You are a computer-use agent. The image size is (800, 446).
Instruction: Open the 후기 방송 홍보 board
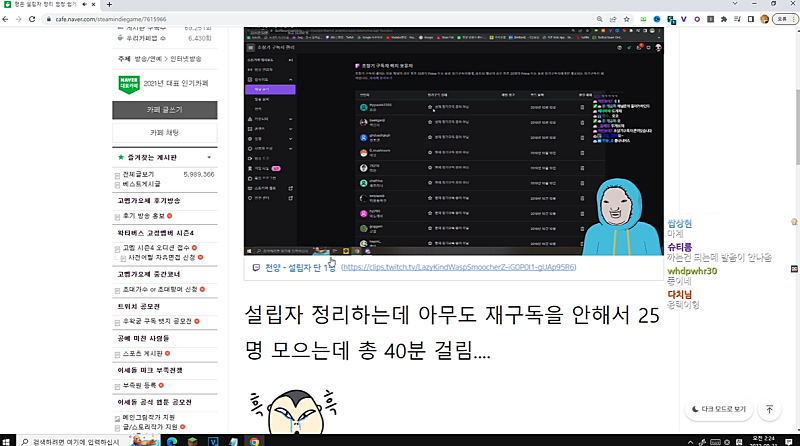(144, 216)
